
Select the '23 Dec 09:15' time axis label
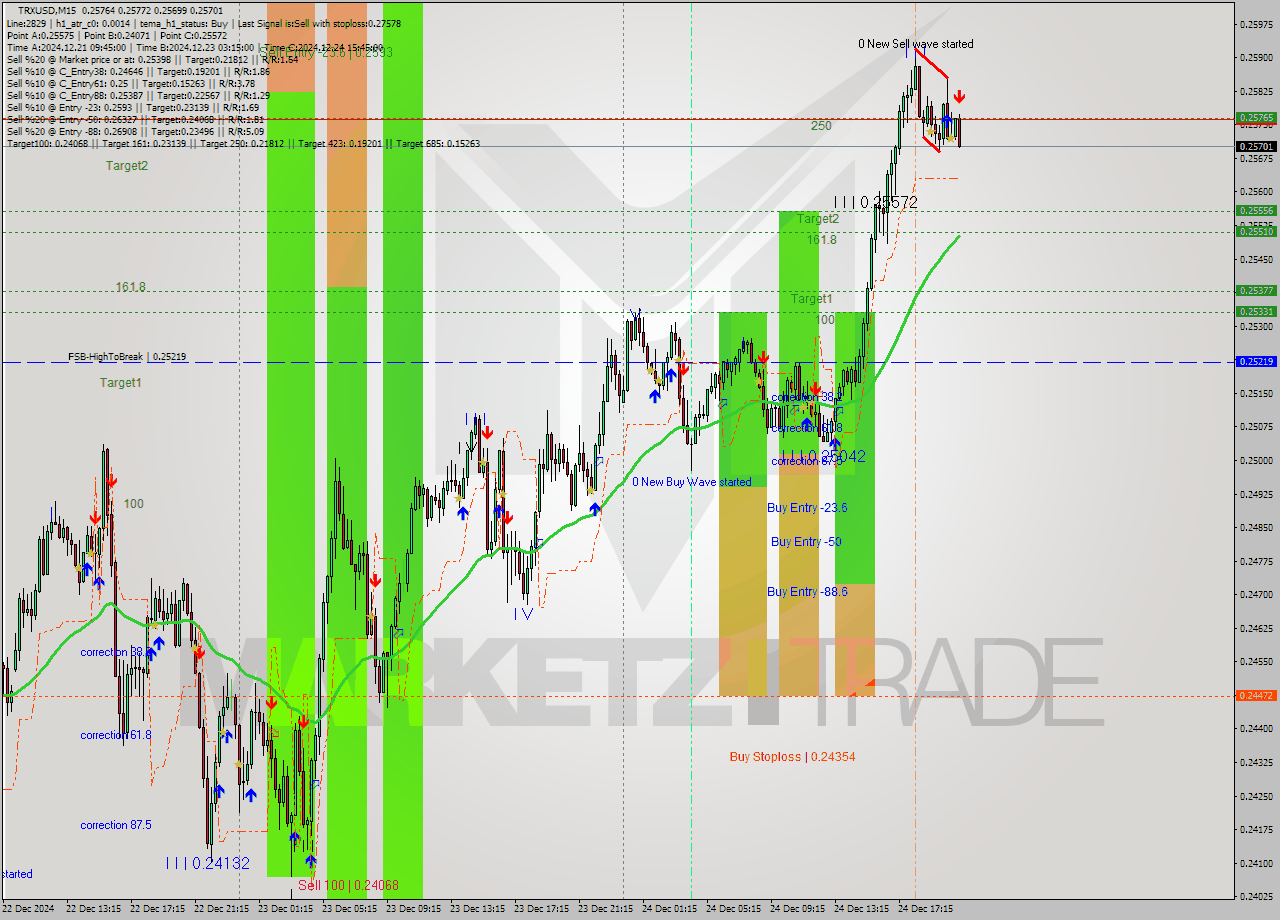[x=413, y=909]
